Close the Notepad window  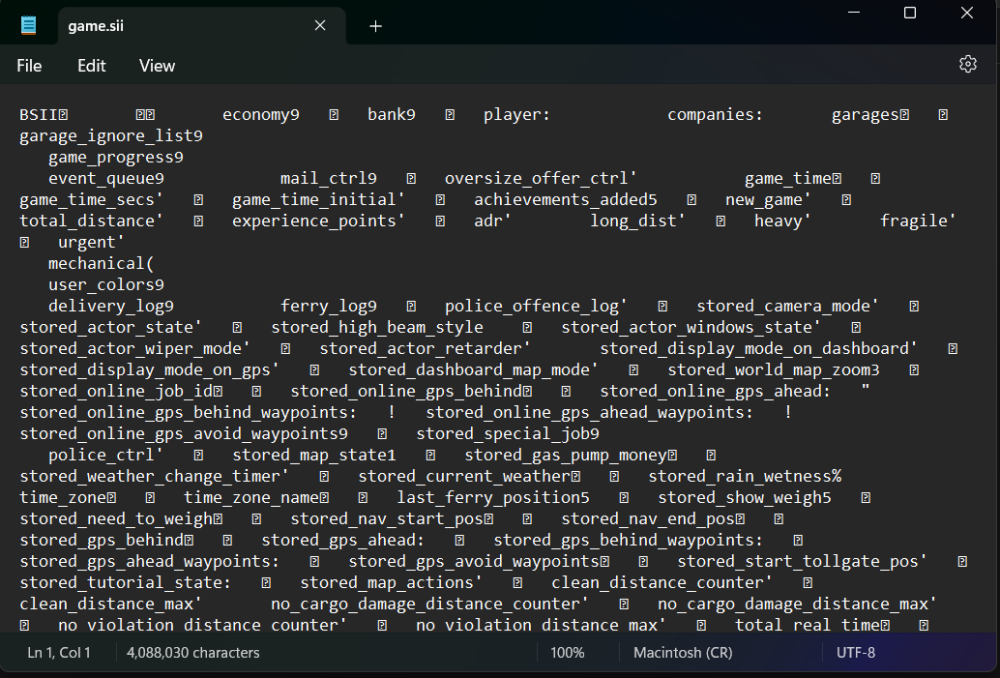tap(966, 13)
